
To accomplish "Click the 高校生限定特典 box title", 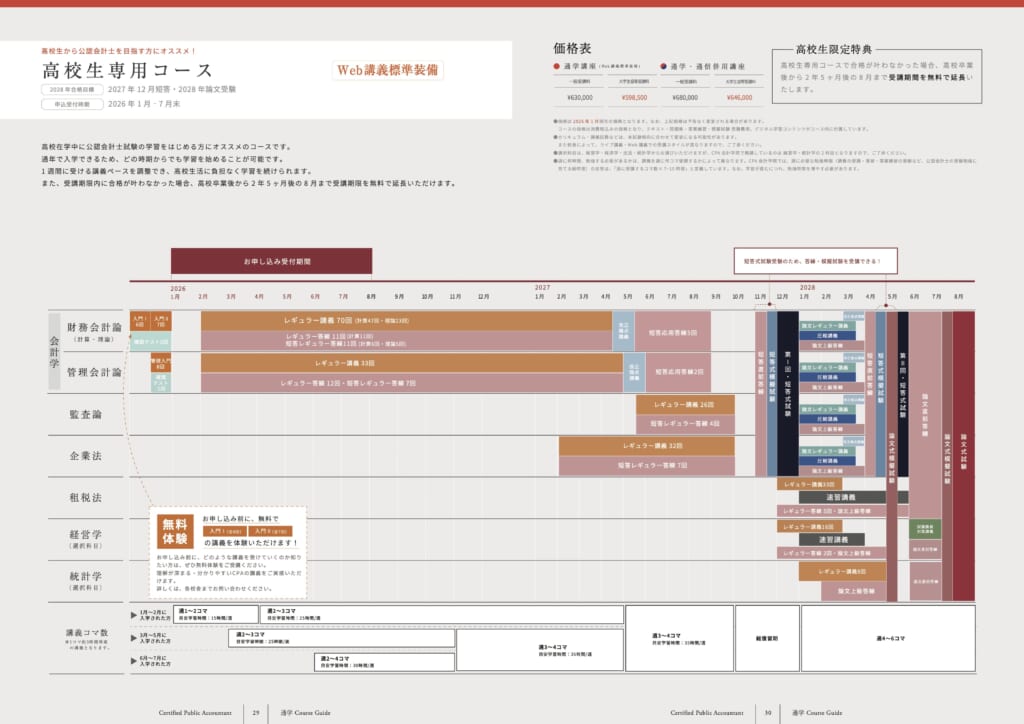I will coord(833,49).
